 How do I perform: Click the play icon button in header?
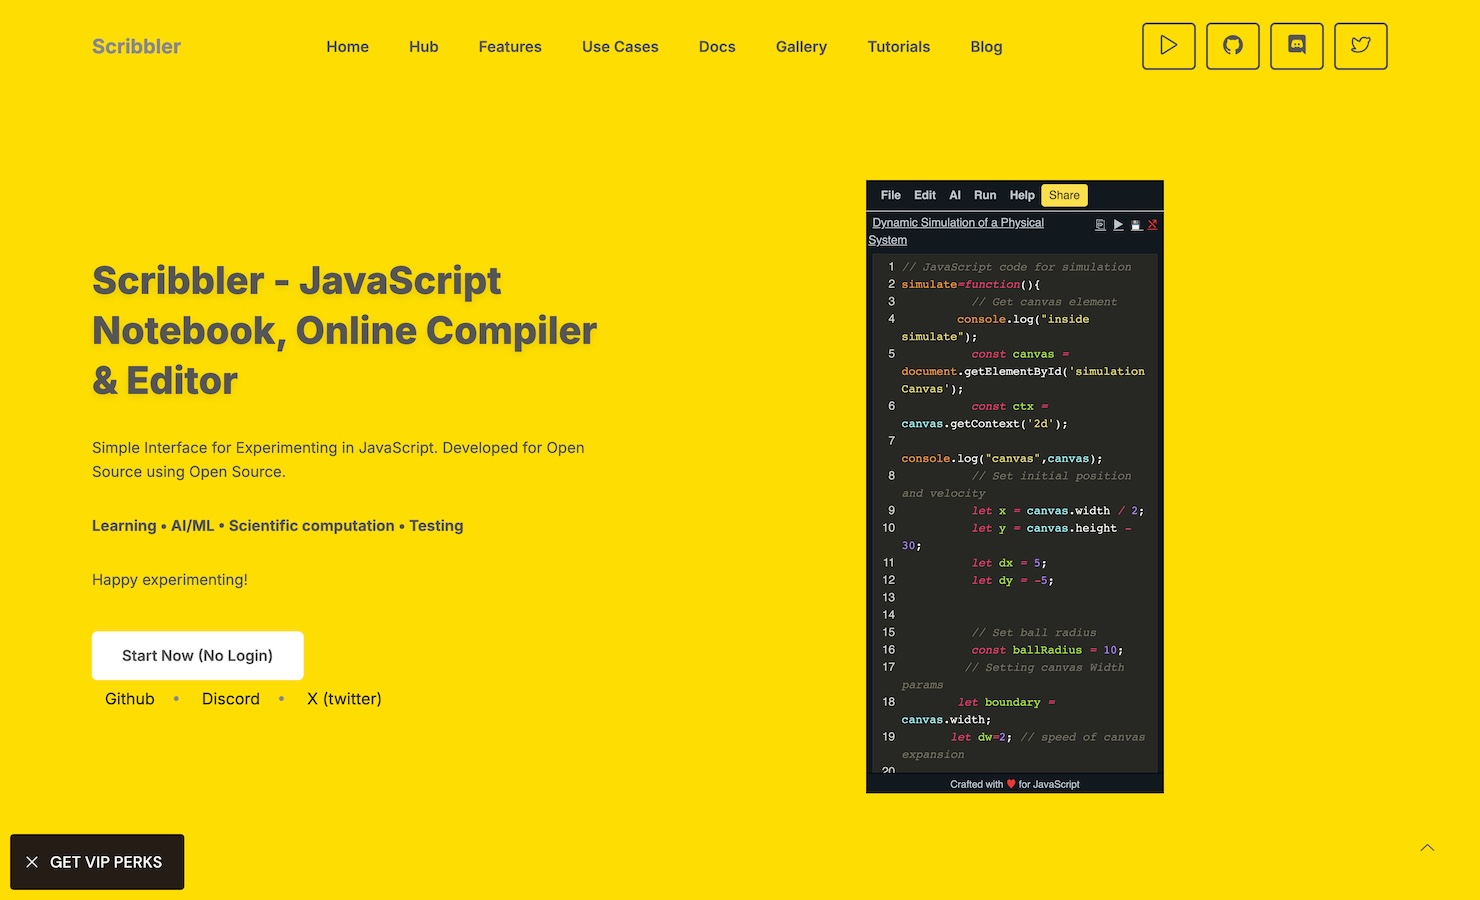pyautogui.click(x=1168, y=46)
